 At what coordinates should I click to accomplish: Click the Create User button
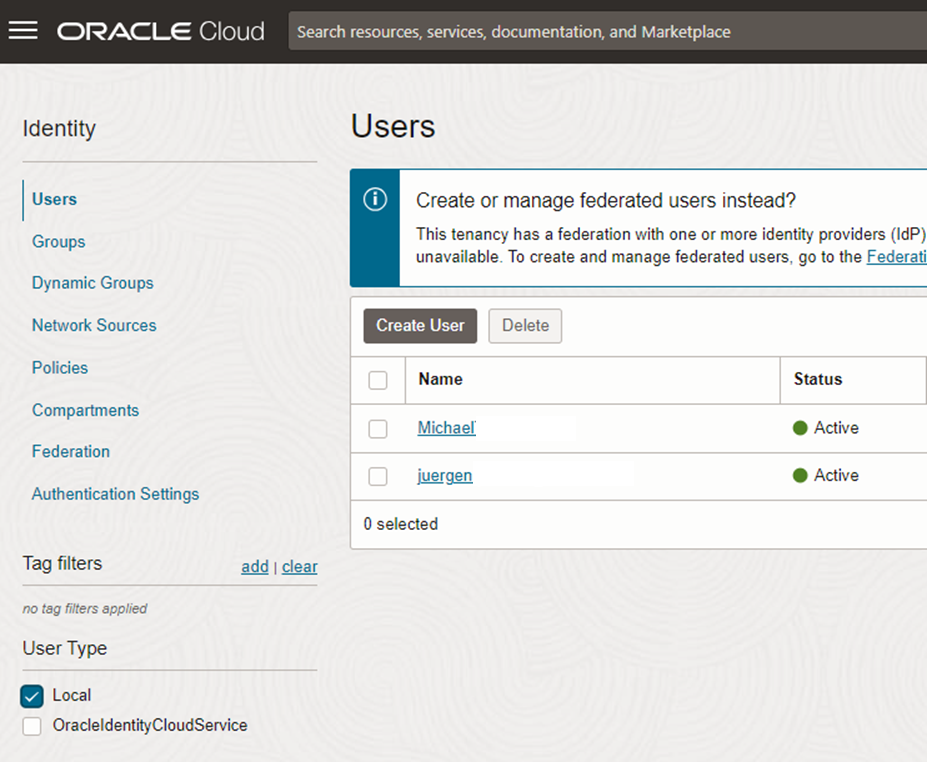pos(420,326)
